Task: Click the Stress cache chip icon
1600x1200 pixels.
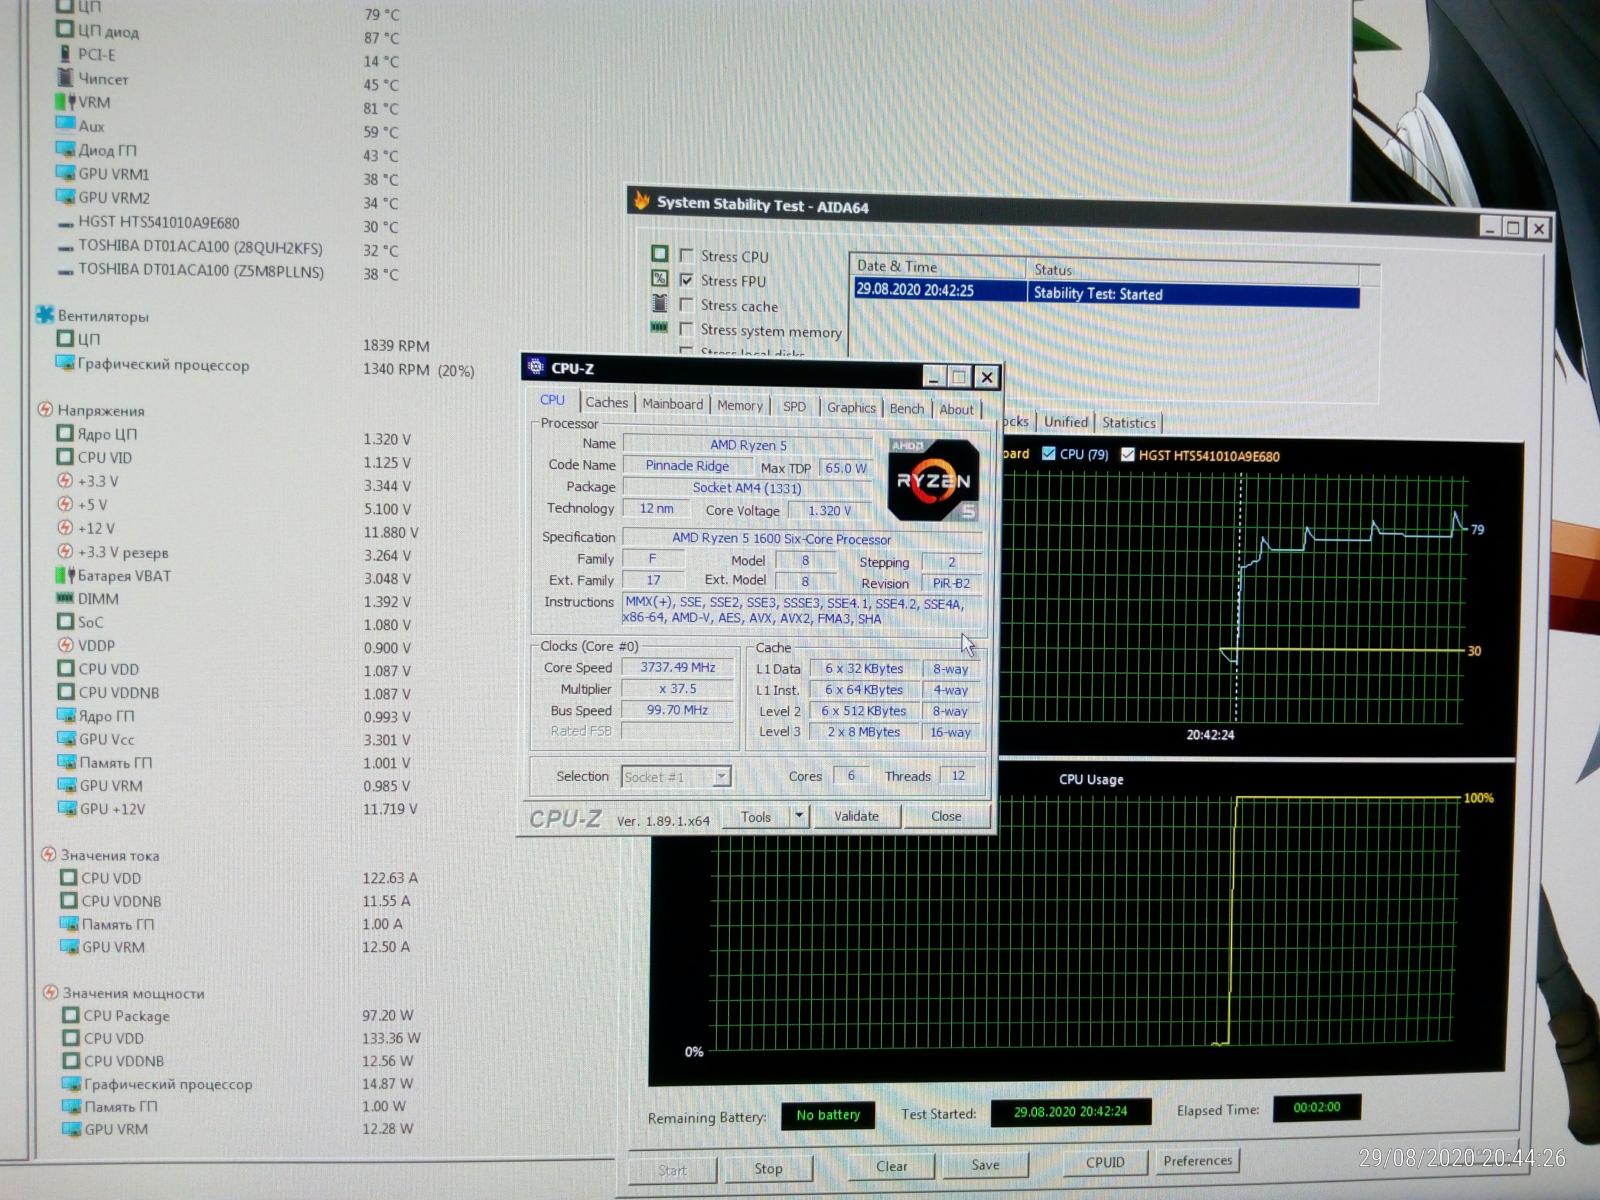Action: [x=660, y=303]
